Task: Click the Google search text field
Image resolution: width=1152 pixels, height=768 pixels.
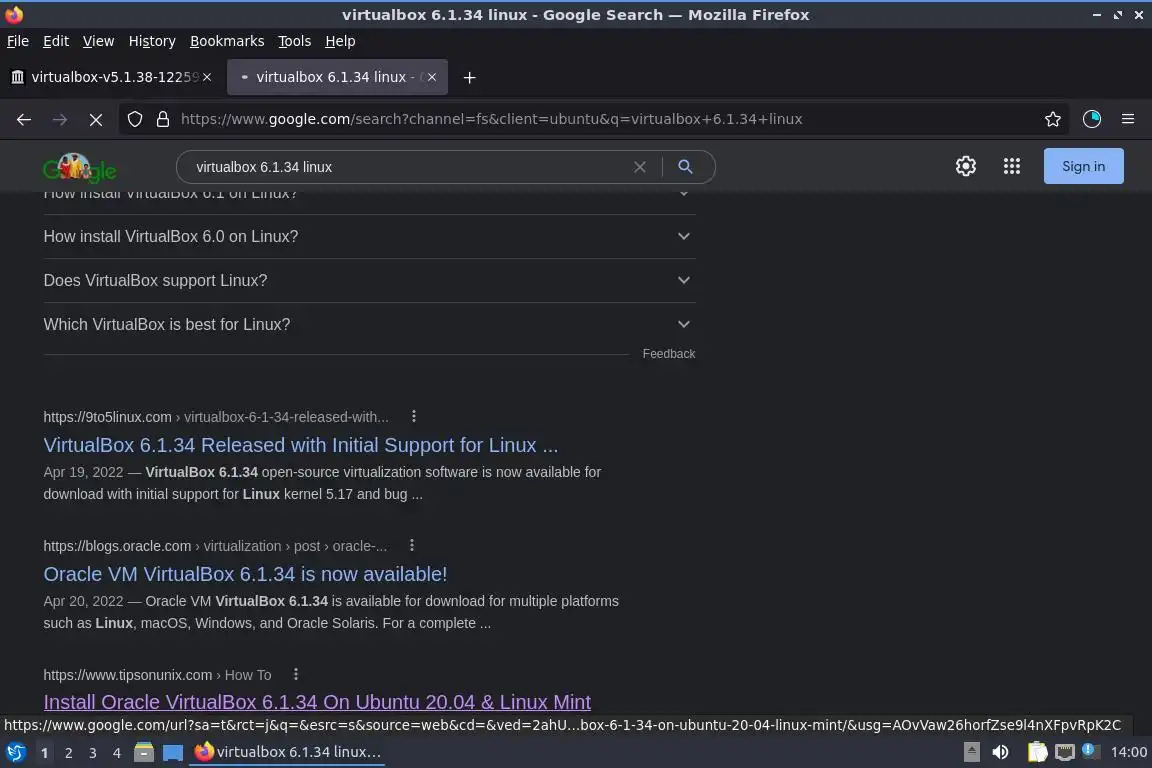Action: tap(408, 168)
